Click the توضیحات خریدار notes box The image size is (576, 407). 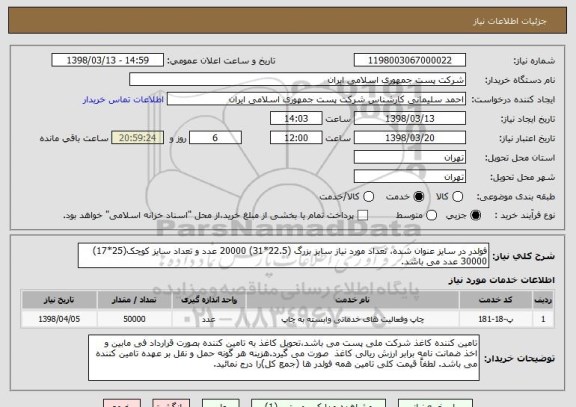[284, 357]
